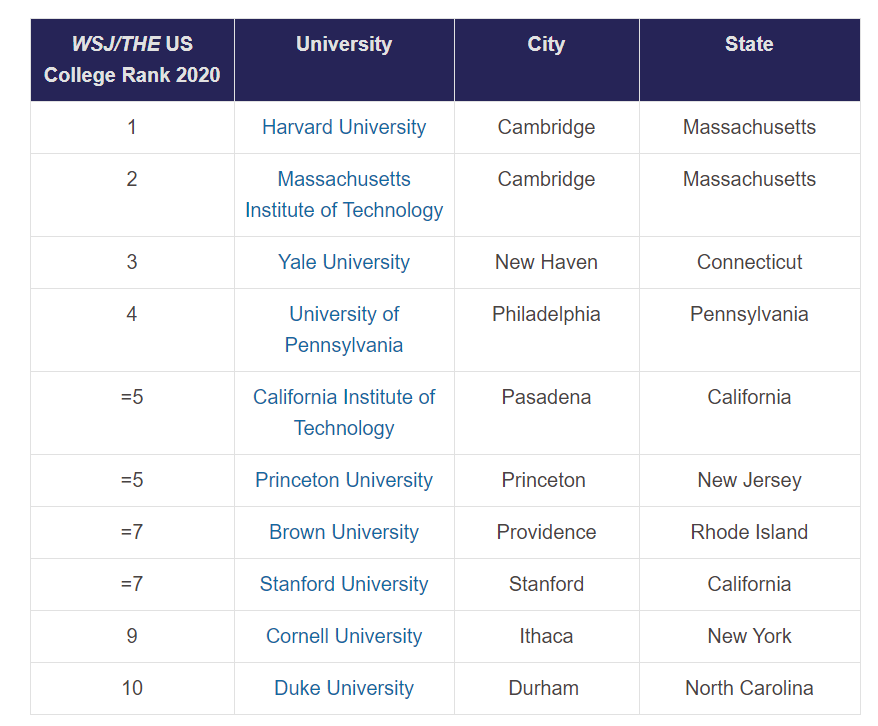The height and width of the screenshot is (726, 878).
Task: Click the WSJ/THE US College Rank header
Action: point(132,59)
